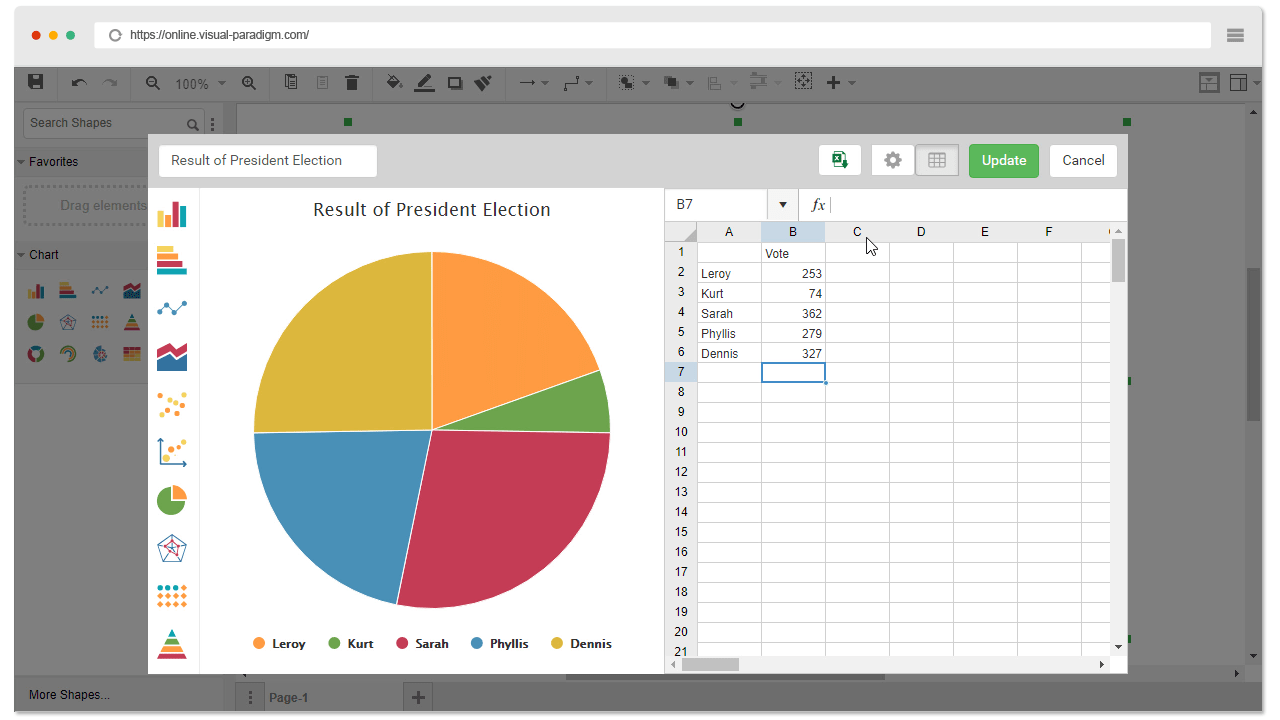Switch to the Page-1 tab

289,698
